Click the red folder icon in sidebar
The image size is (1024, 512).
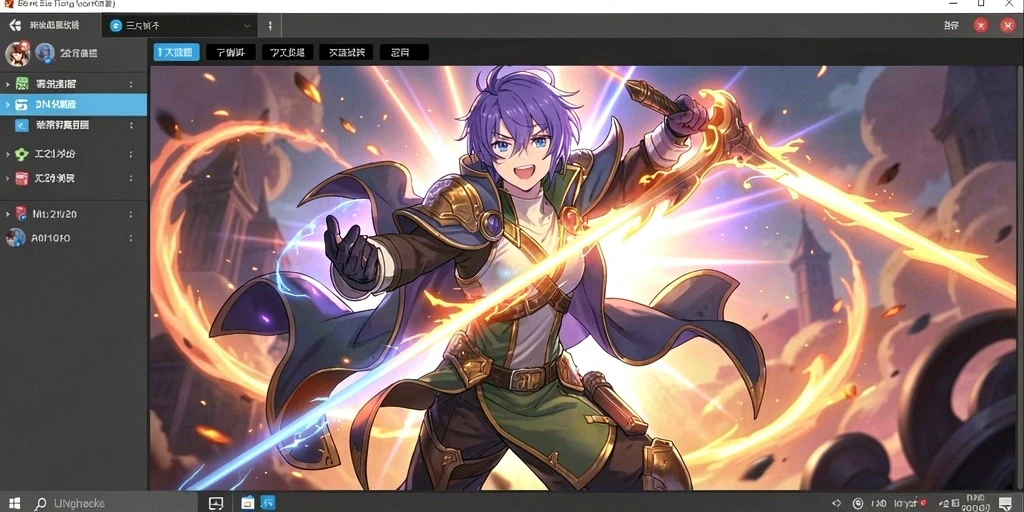(x=22, y=178)
